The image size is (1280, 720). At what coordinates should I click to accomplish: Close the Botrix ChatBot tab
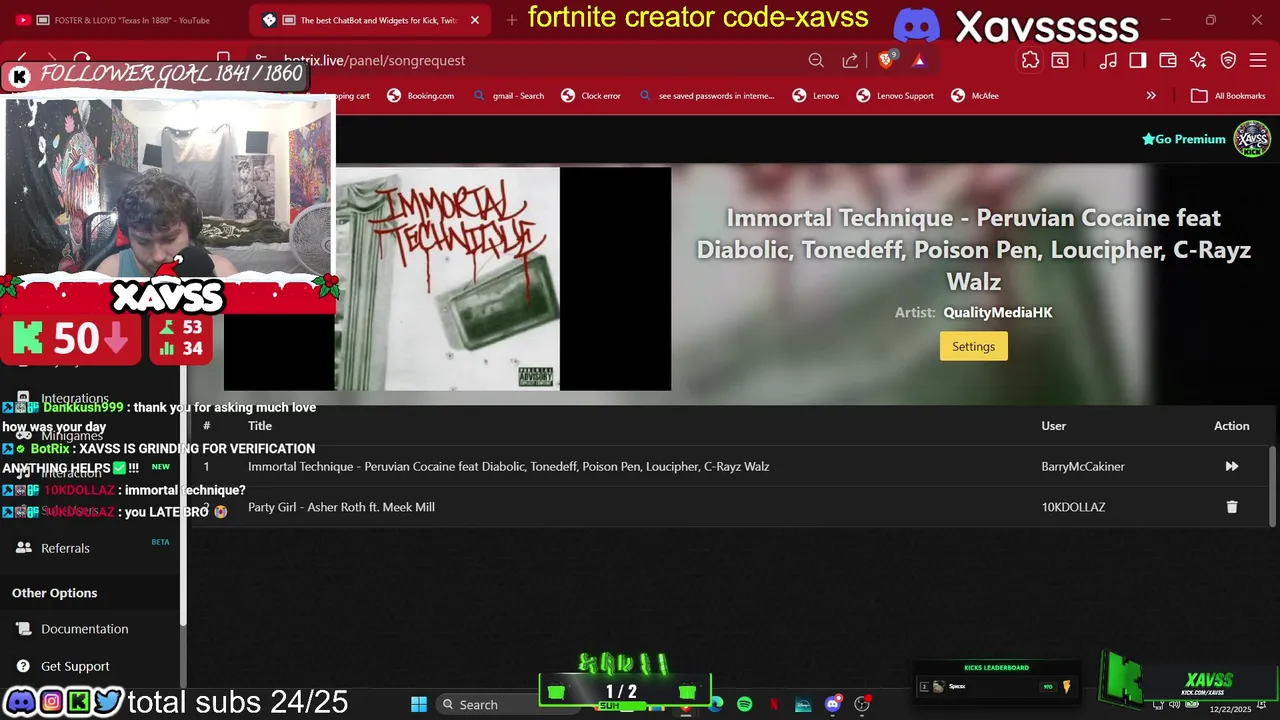point(475,20)
